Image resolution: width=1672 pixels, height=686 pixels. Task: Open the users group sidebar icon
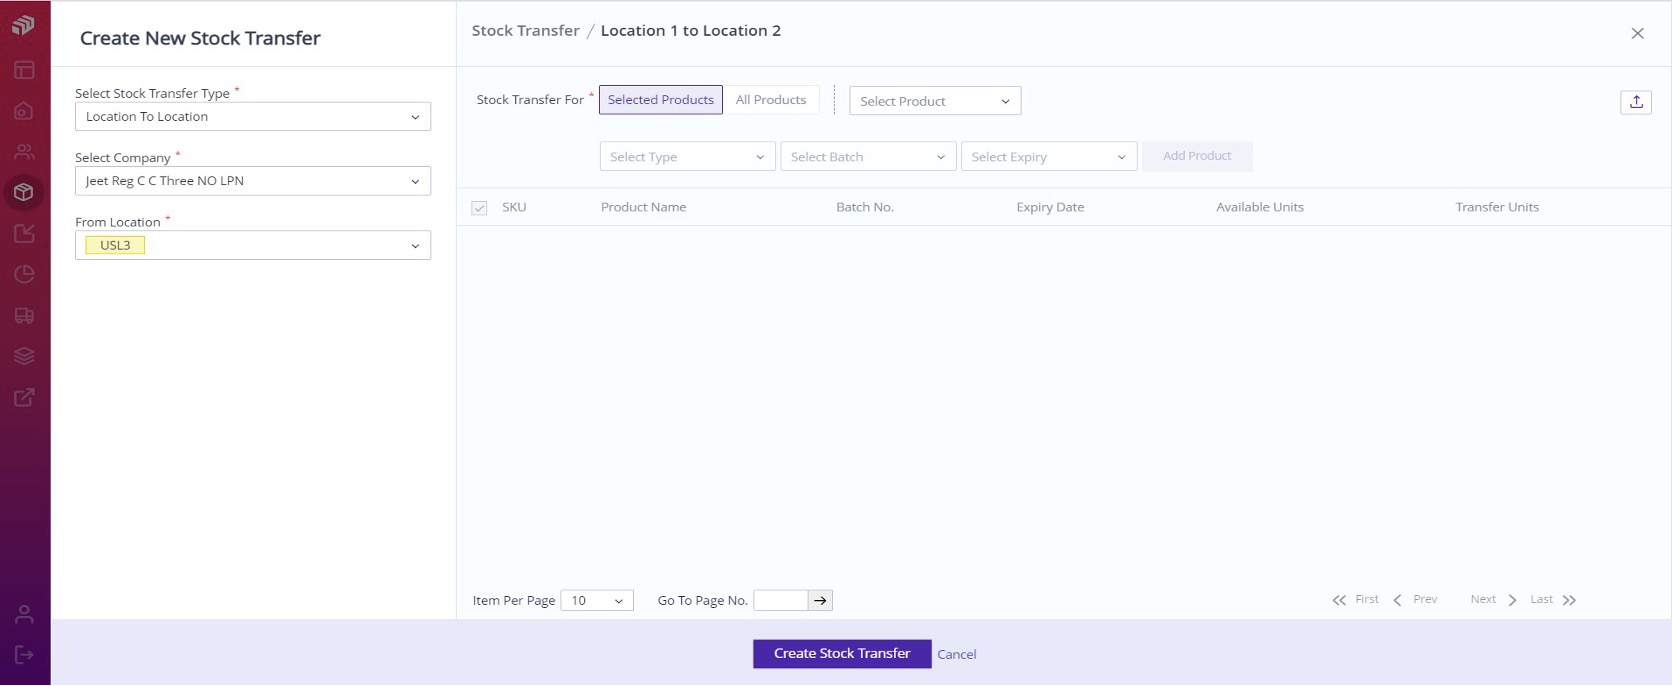point(24,152)
